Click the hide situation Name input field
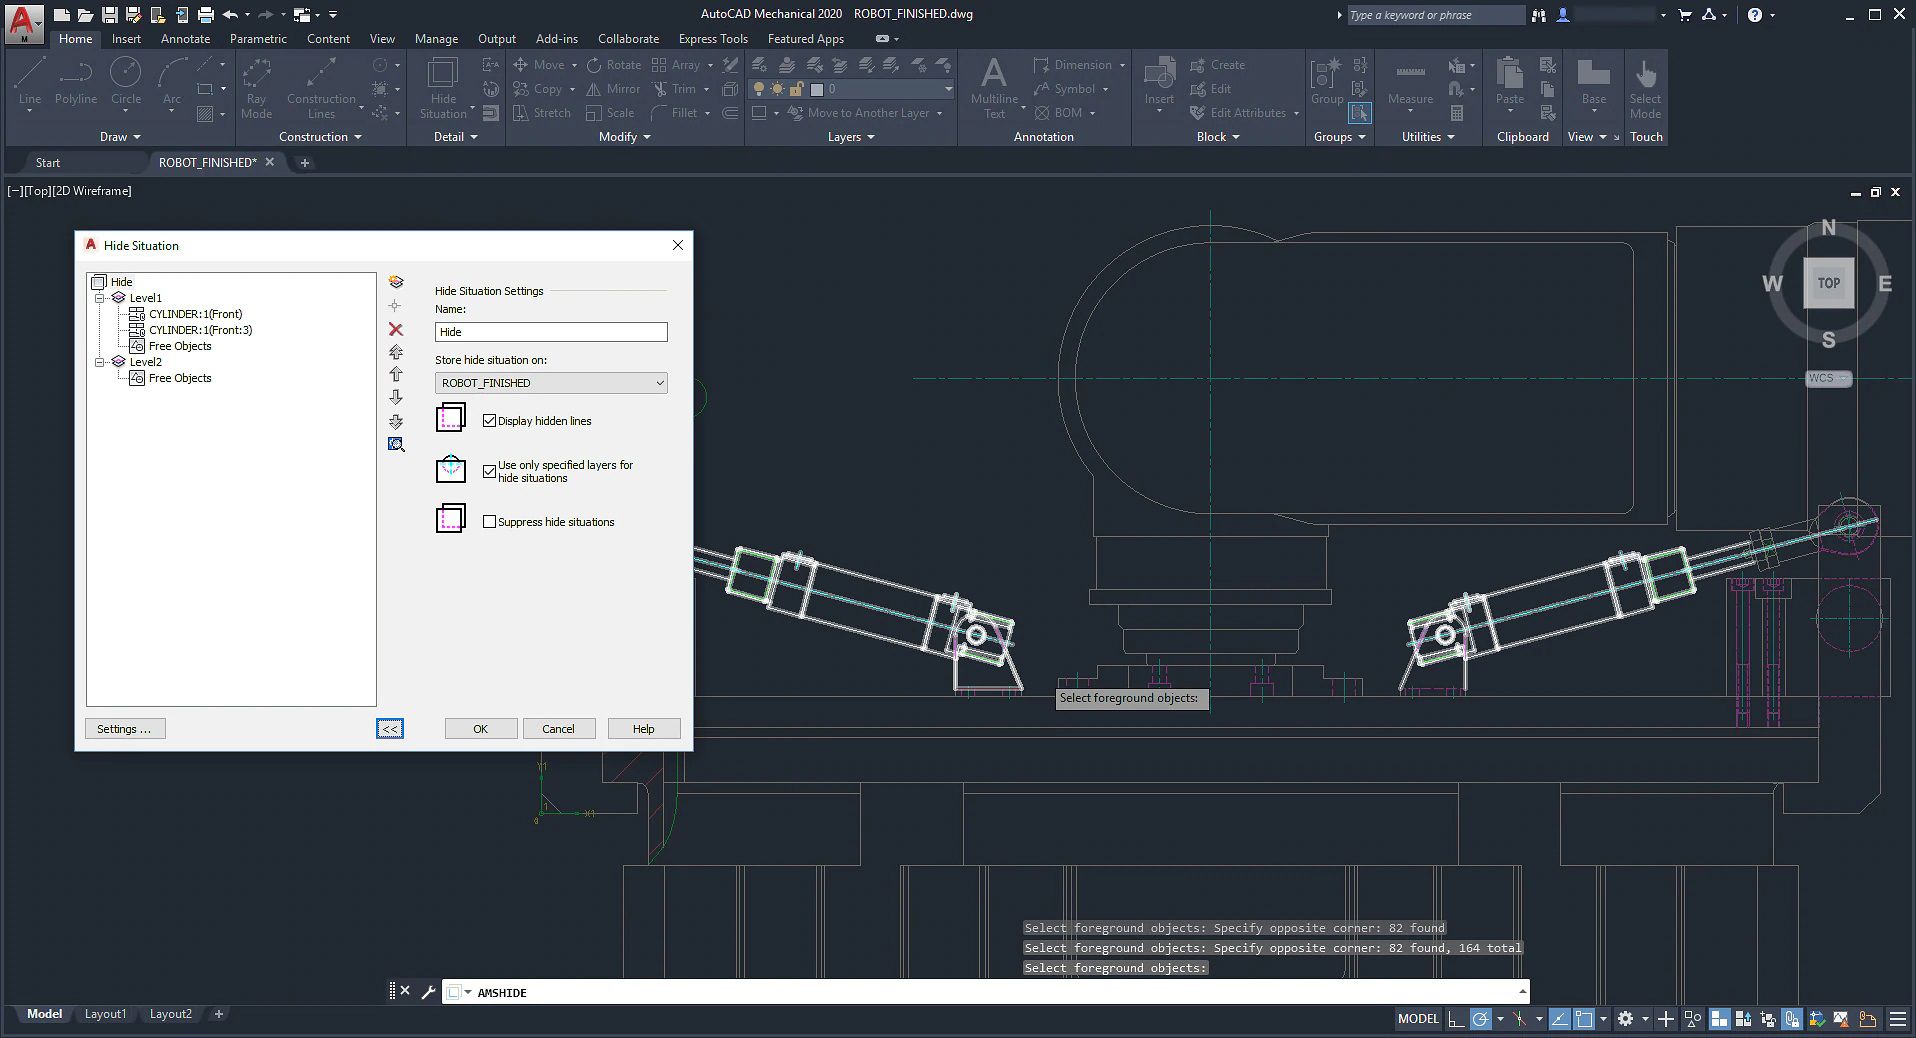This screenshot has height=1038, width=1916. pyautogui.click(x=551, y=332)
